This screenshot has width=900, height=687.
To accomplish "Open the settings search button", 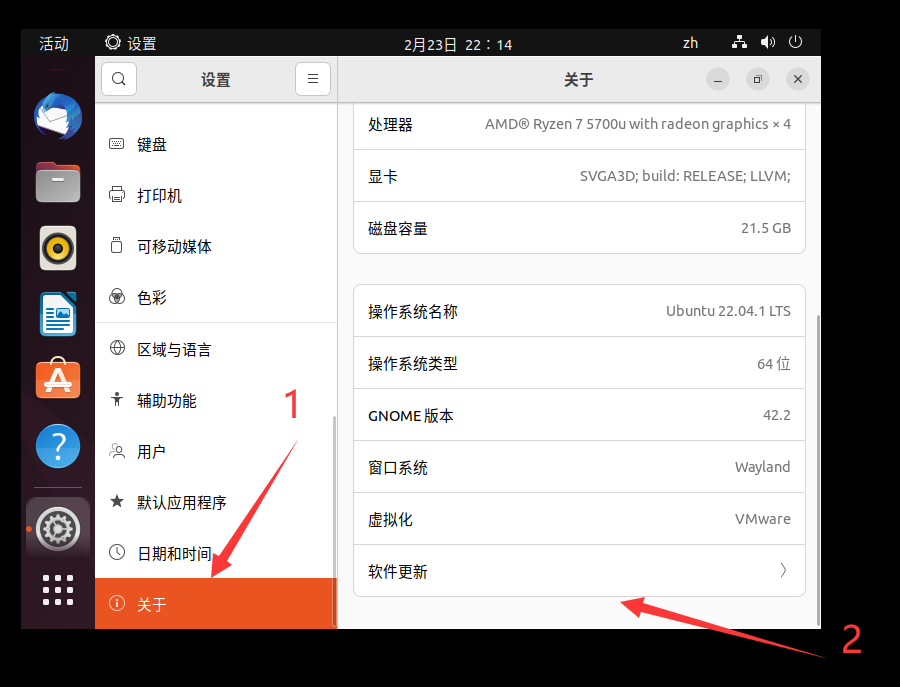I will (119, 79).
